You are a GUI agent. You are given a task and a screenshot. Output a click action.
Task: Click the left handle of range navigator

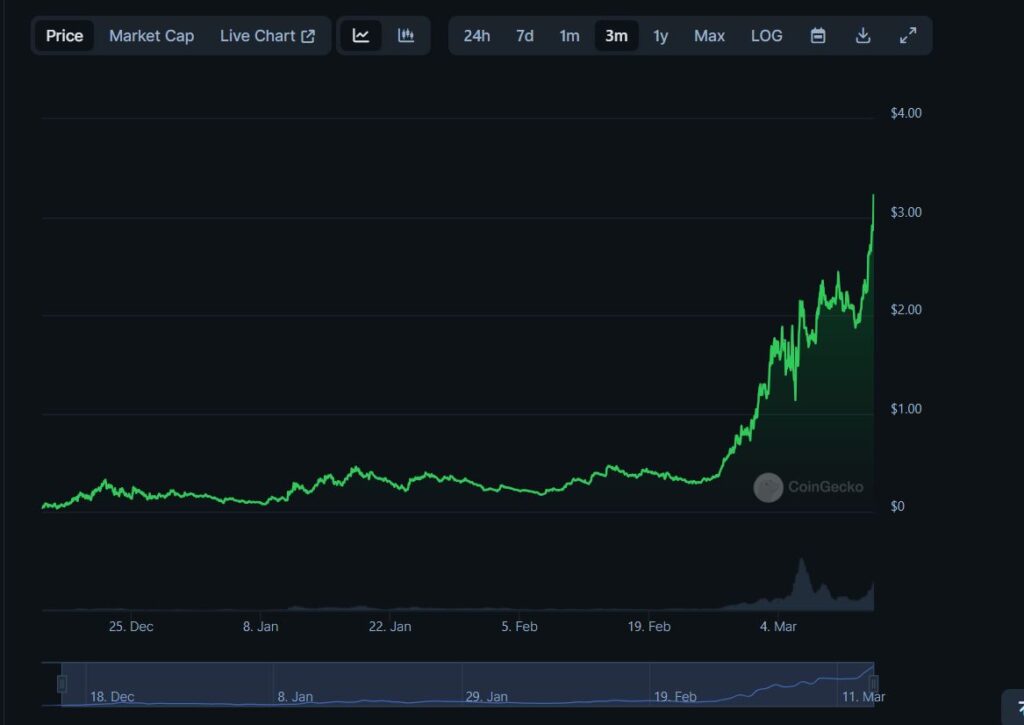pos(62,683)
